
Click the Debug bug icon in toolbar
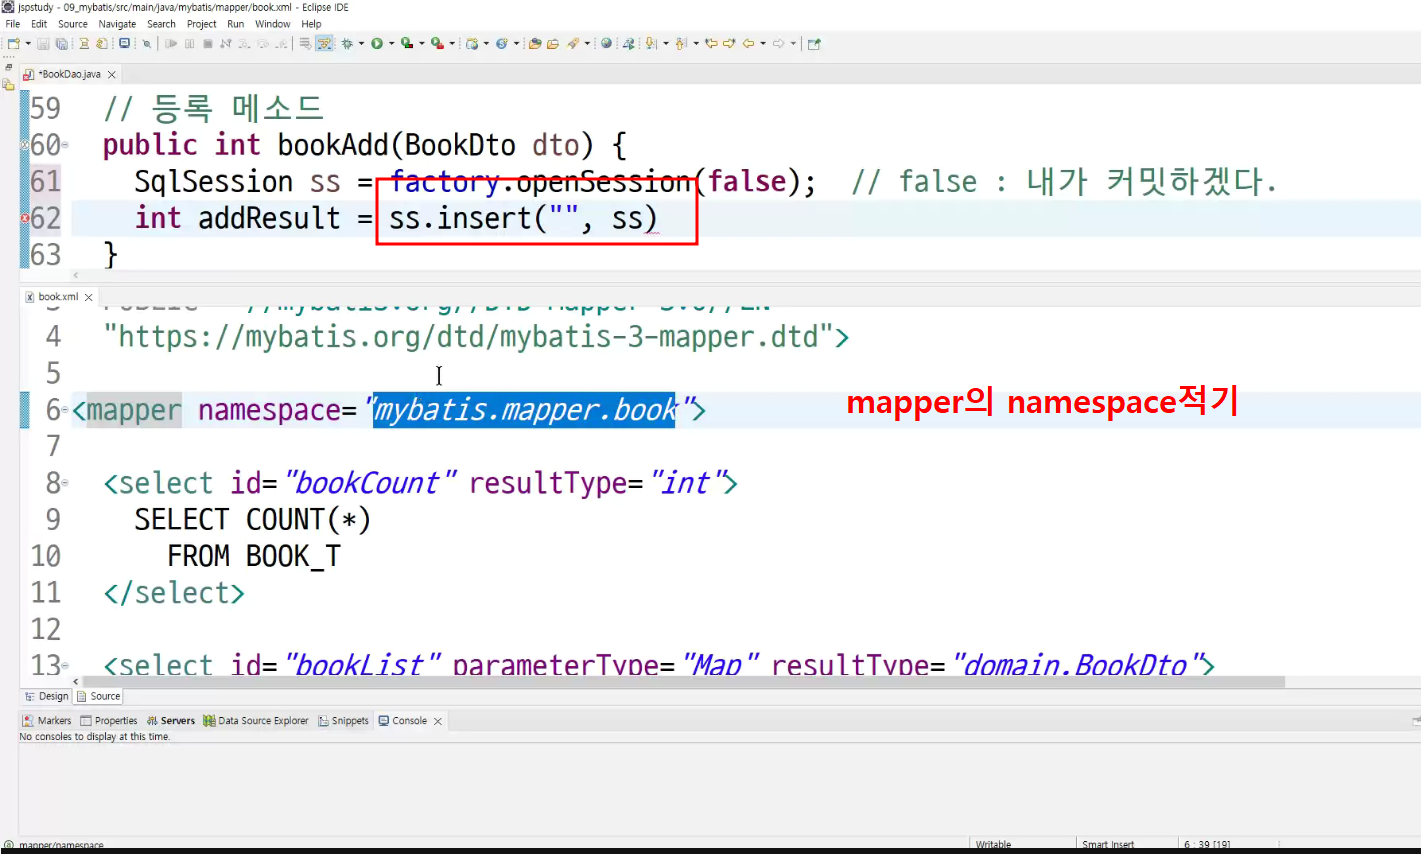347,43
